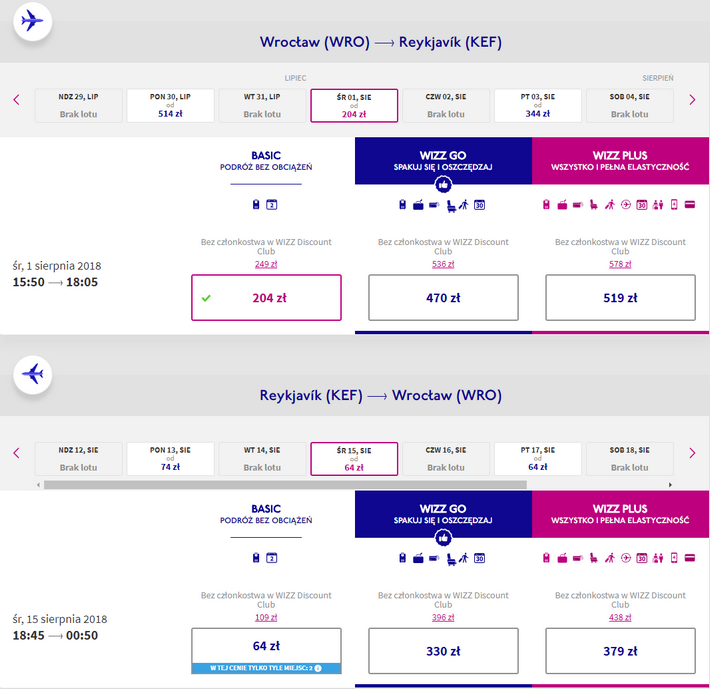
Task: Click the return flight airplane icon
Action: tap(33, 374)
